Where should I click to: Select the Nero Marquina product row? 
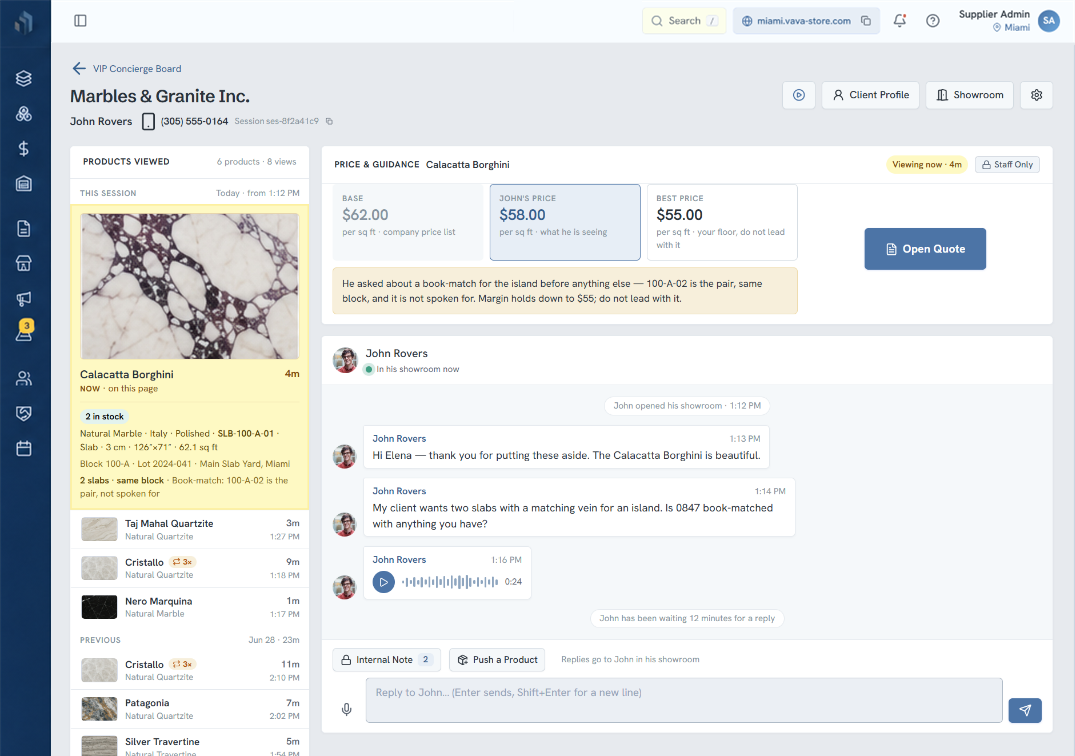click(189, 607)
